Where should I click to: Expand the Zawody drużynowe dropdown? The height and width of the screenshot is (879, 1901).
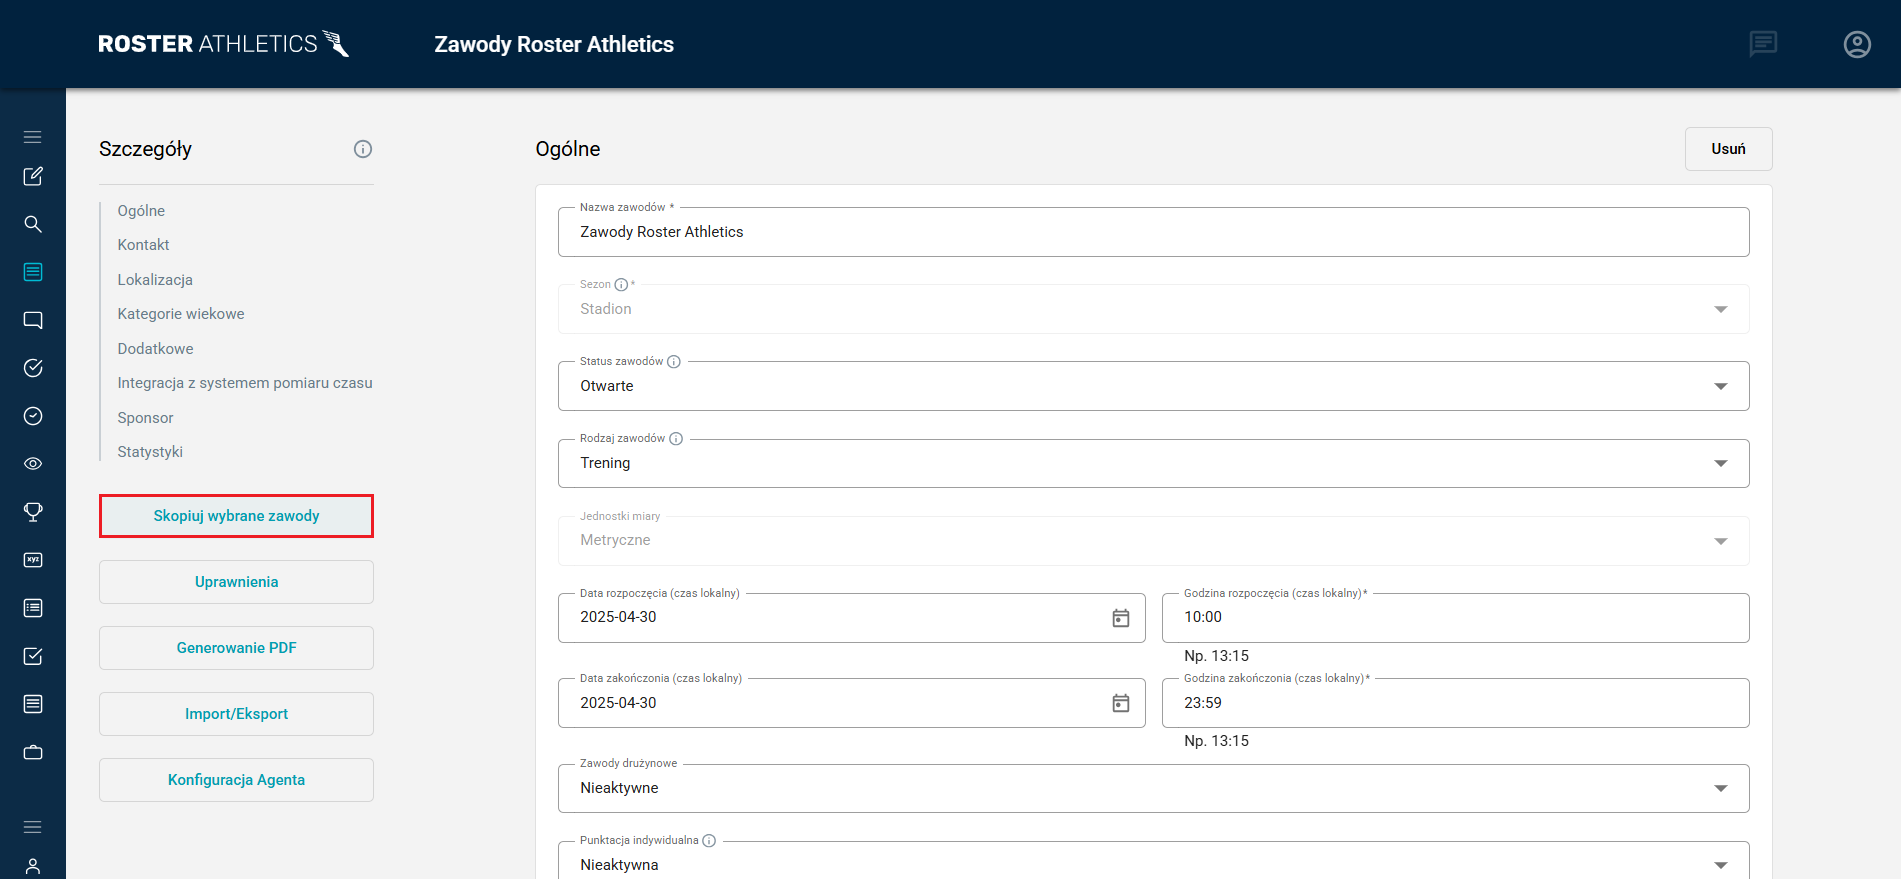pos(1153,788)
